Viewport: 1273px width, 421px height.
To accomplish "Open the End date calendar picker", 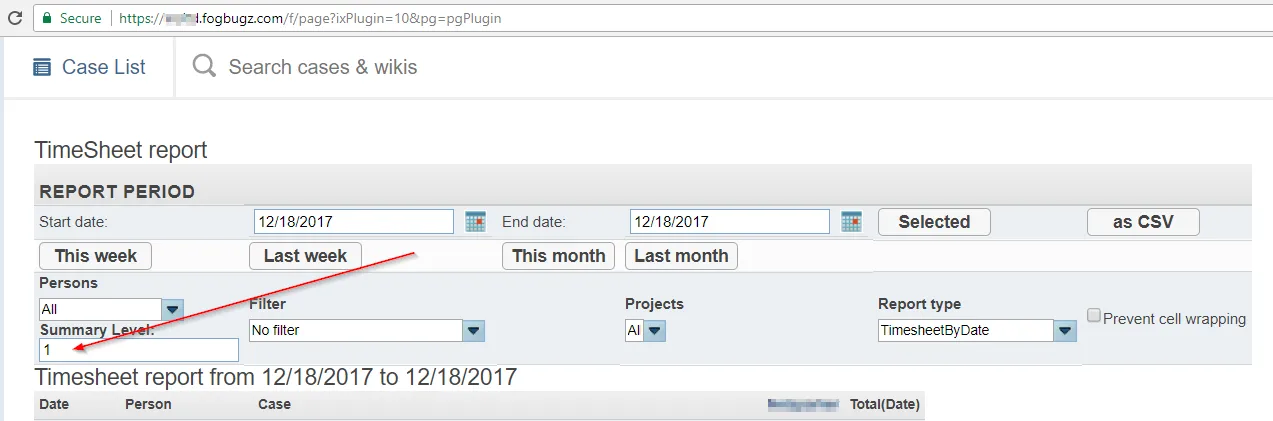I will (851, 221).
